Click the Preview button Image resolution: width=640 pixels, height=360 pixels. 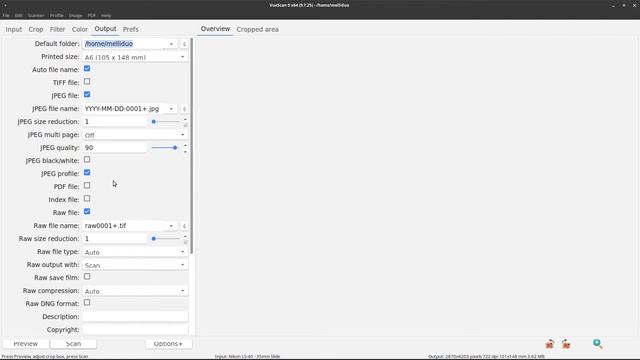point(26,344)
